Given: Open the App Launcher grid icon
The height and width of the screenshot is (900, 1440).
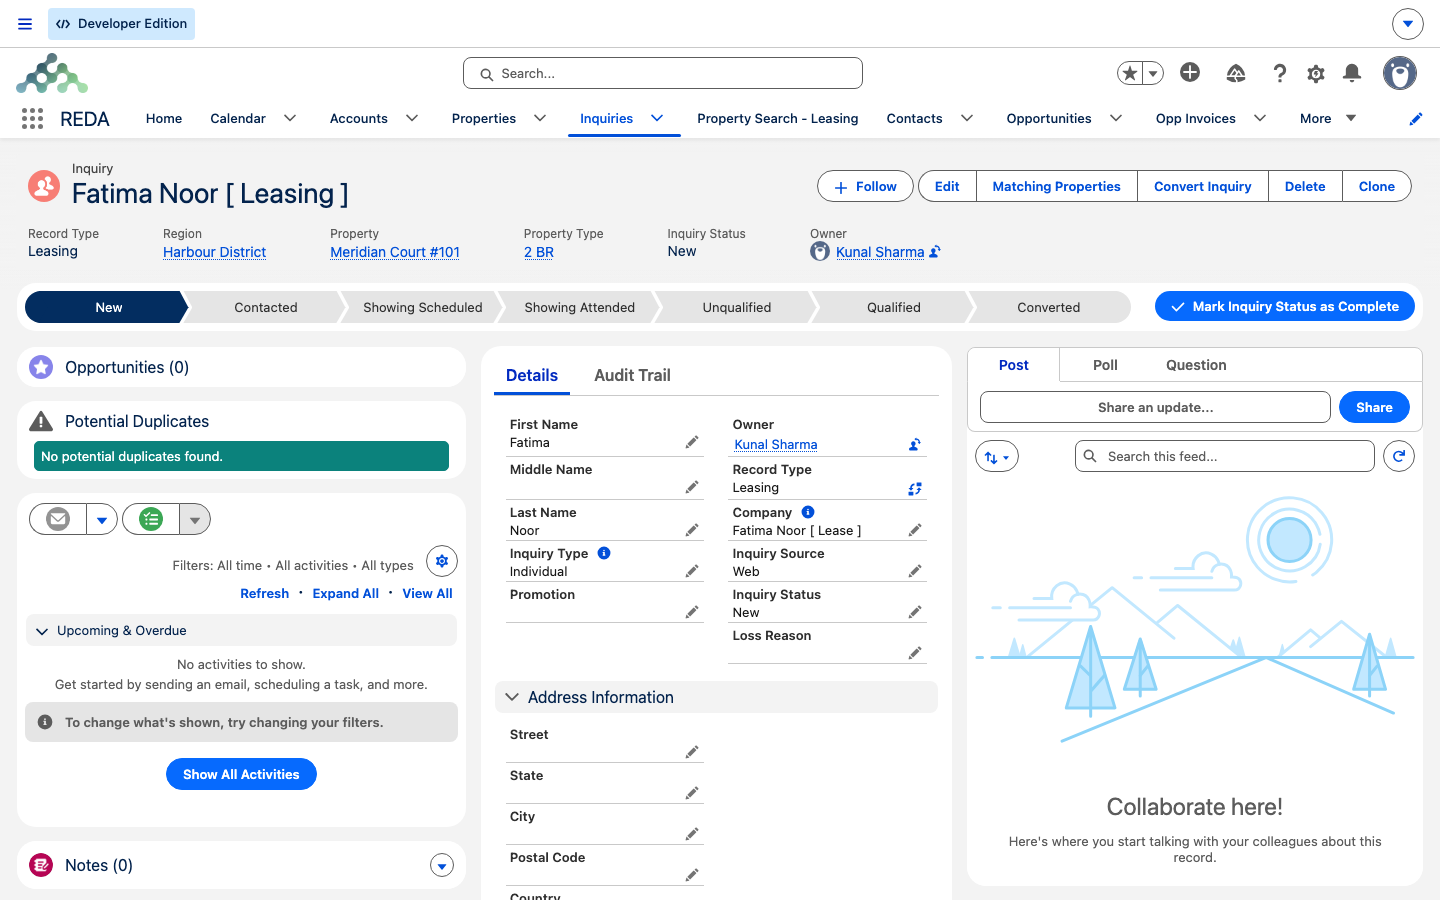Looking at the screenshot, I should pyautogui.click(x=32, y=118).
